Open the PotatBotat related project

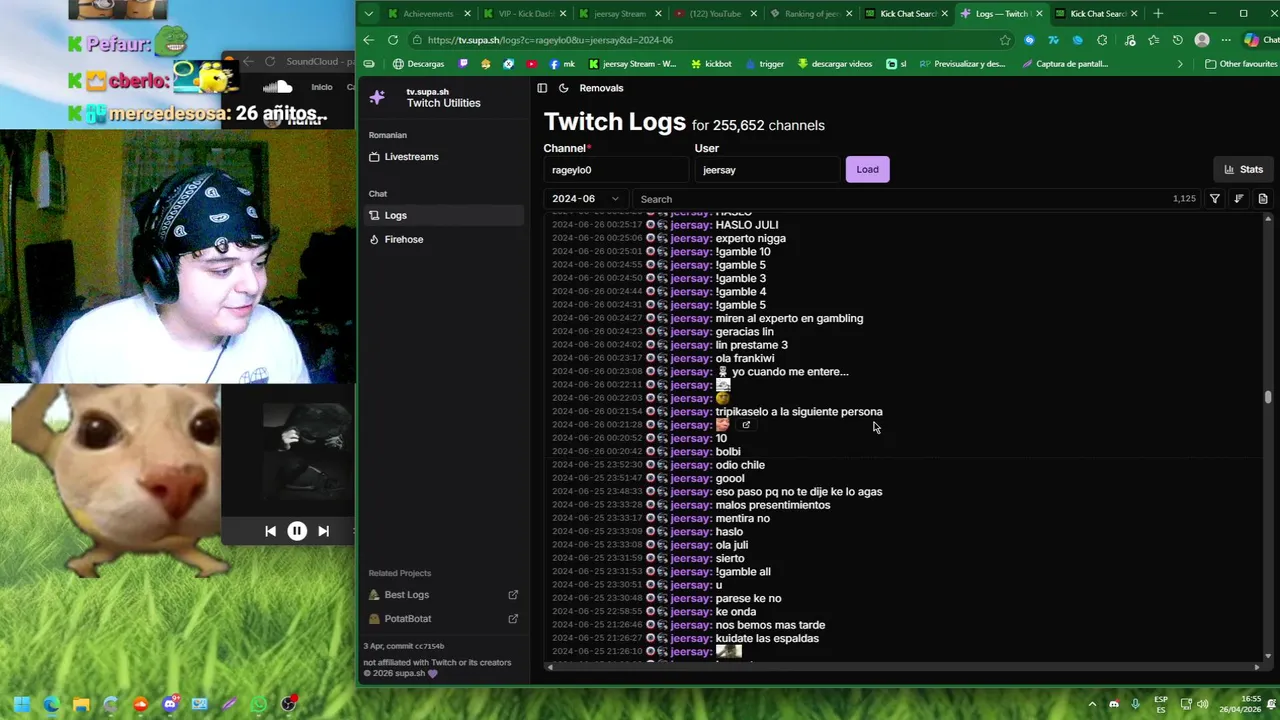click(x=408, y=619)
